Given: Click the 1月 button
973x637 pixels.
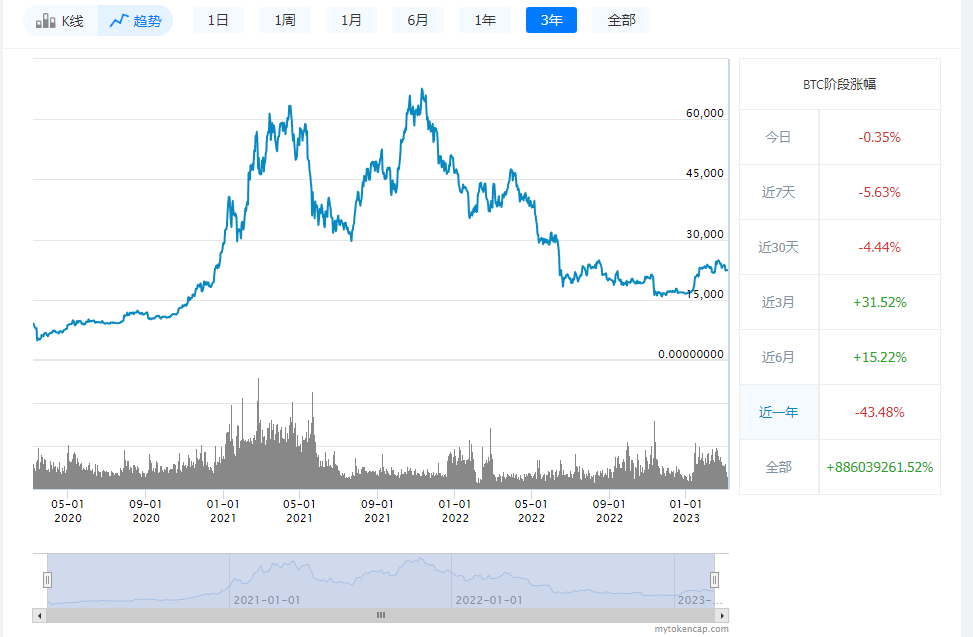Looking at the screenshot, I should 351,19.
